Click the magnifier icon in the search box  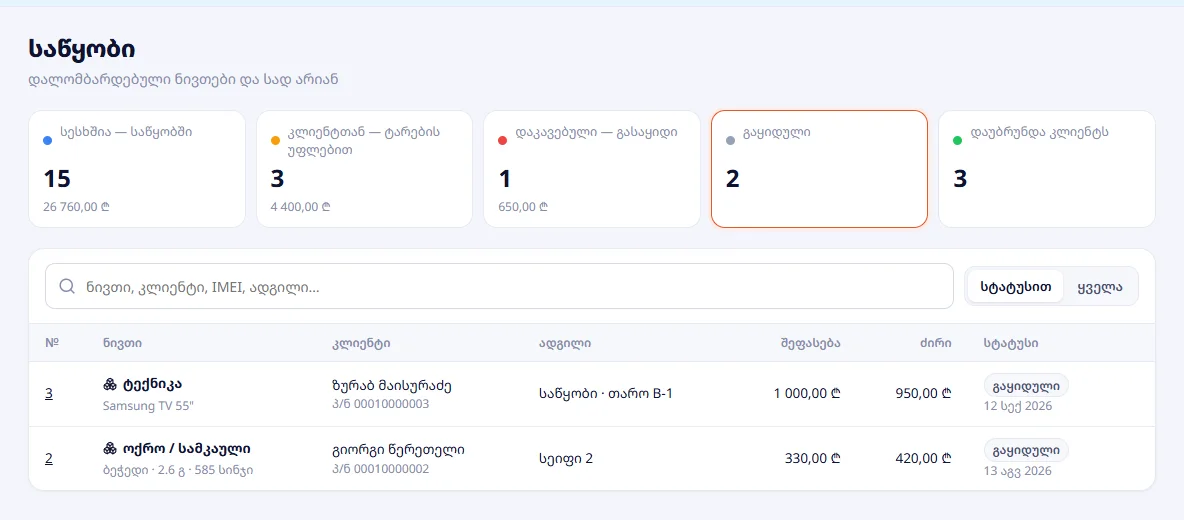(x=66, y=286)
